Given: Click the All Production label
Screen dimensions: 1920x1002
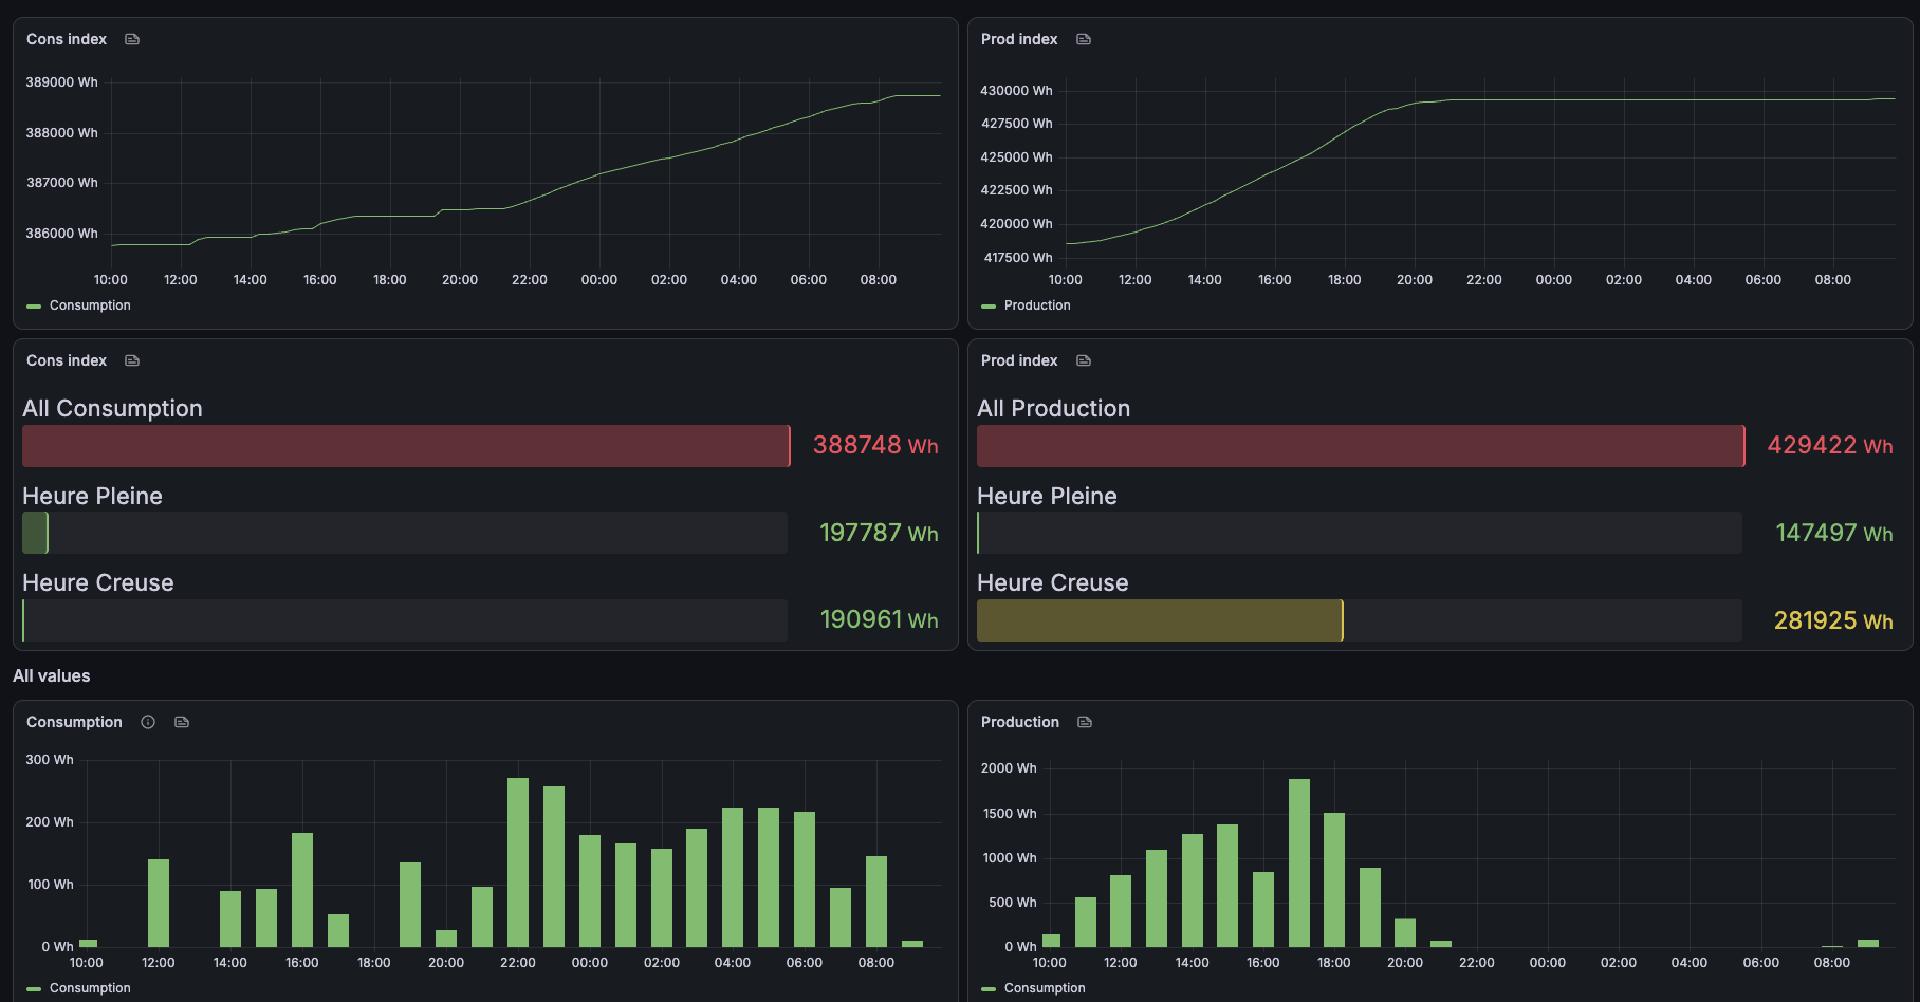Looking at the screenshot, I should (1053, 408).
